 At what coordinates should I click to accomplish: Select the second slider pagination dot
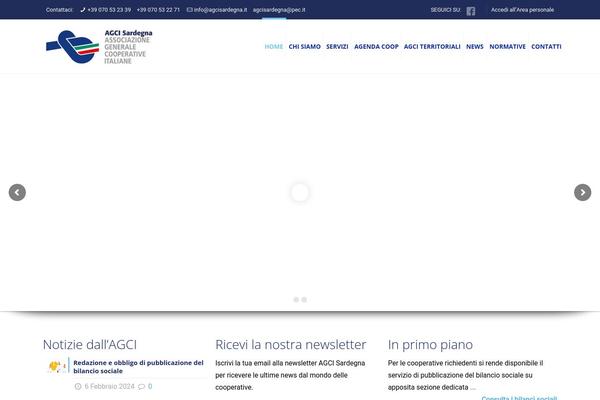(304, 299)
